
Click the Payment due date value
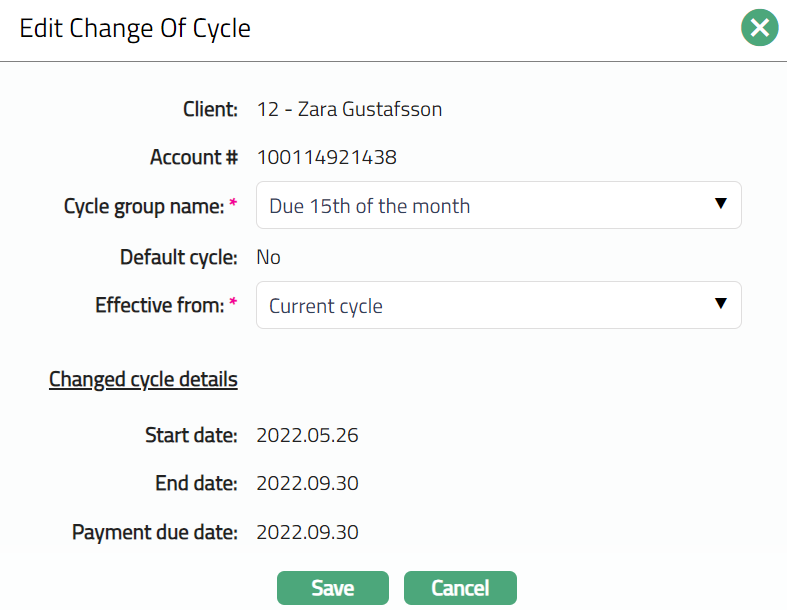[x=307, y=532]
